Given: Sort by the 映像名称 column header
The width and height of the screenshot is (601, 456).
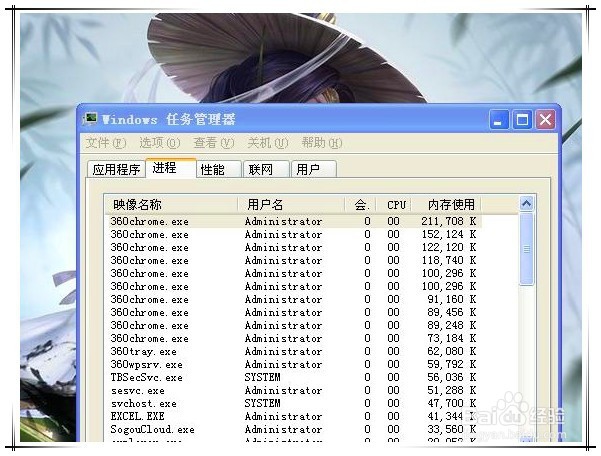Looking at the screenshot, I should point(171,204).
